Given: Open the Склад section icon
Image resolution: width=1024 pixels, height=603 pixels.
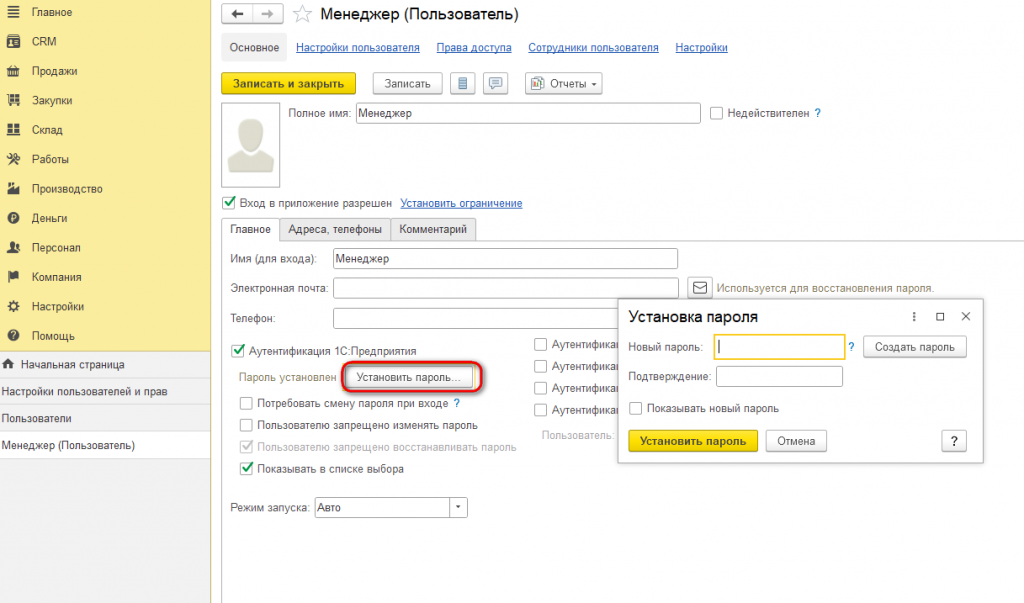Looking at the screenshot, I should click(x=13, y=129).
